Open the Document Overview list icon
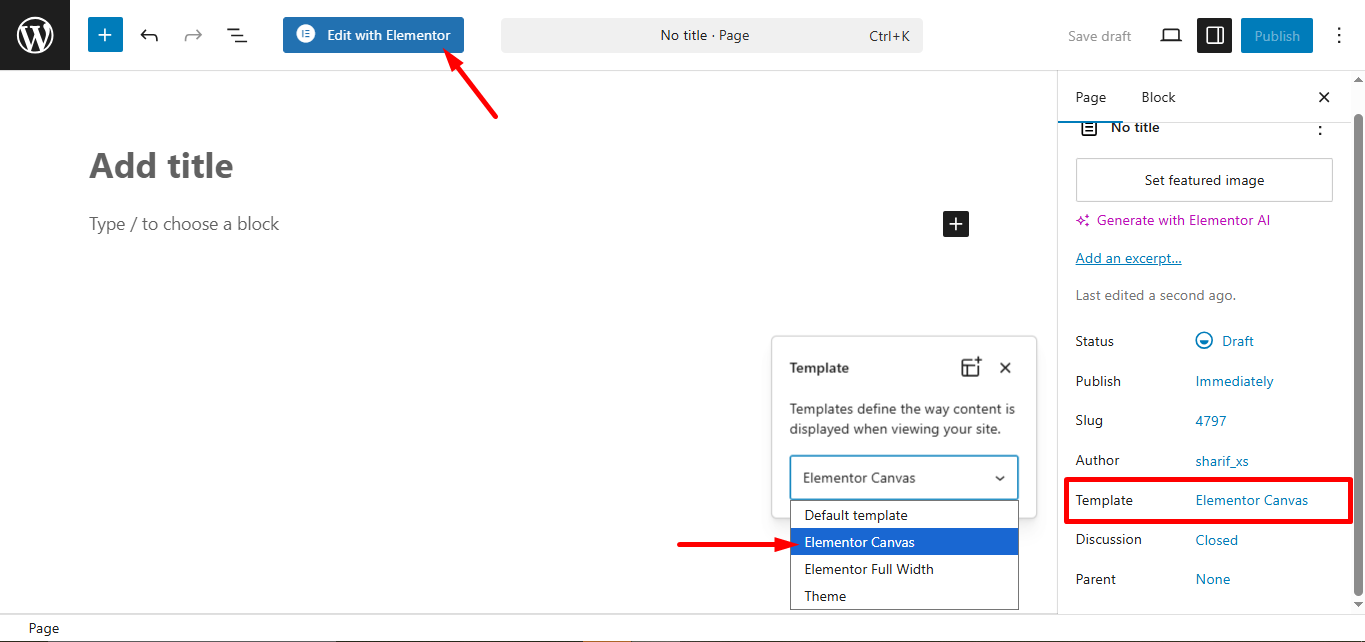Viewport: 1365px width, 642px height. coord(236,34)
